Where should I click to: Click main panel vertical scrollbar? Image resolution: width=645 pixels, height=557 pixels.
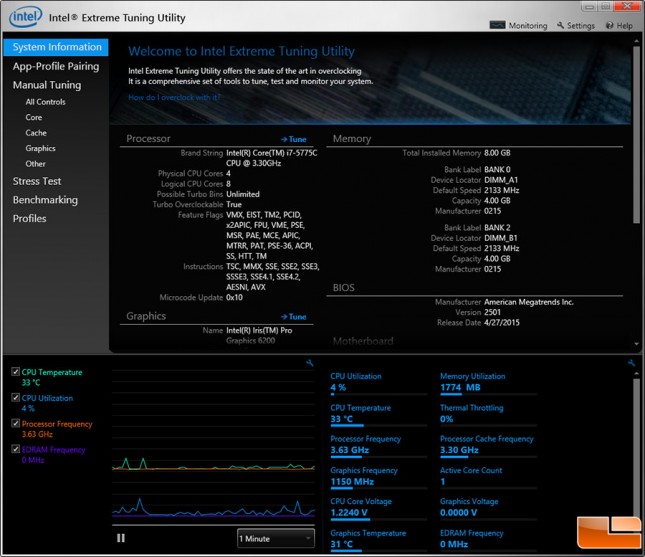pos(636,136)
